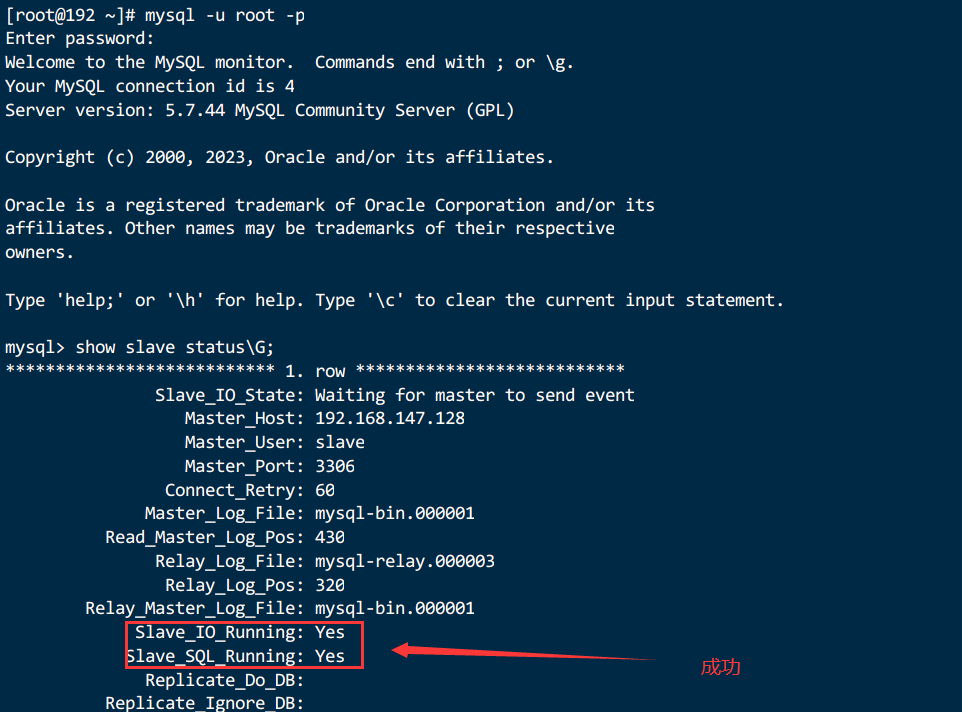This screenshot has width=962, height=712.
Task: Click the Master_User value slave
Action: pyautogui.click(x=340, y=442)
